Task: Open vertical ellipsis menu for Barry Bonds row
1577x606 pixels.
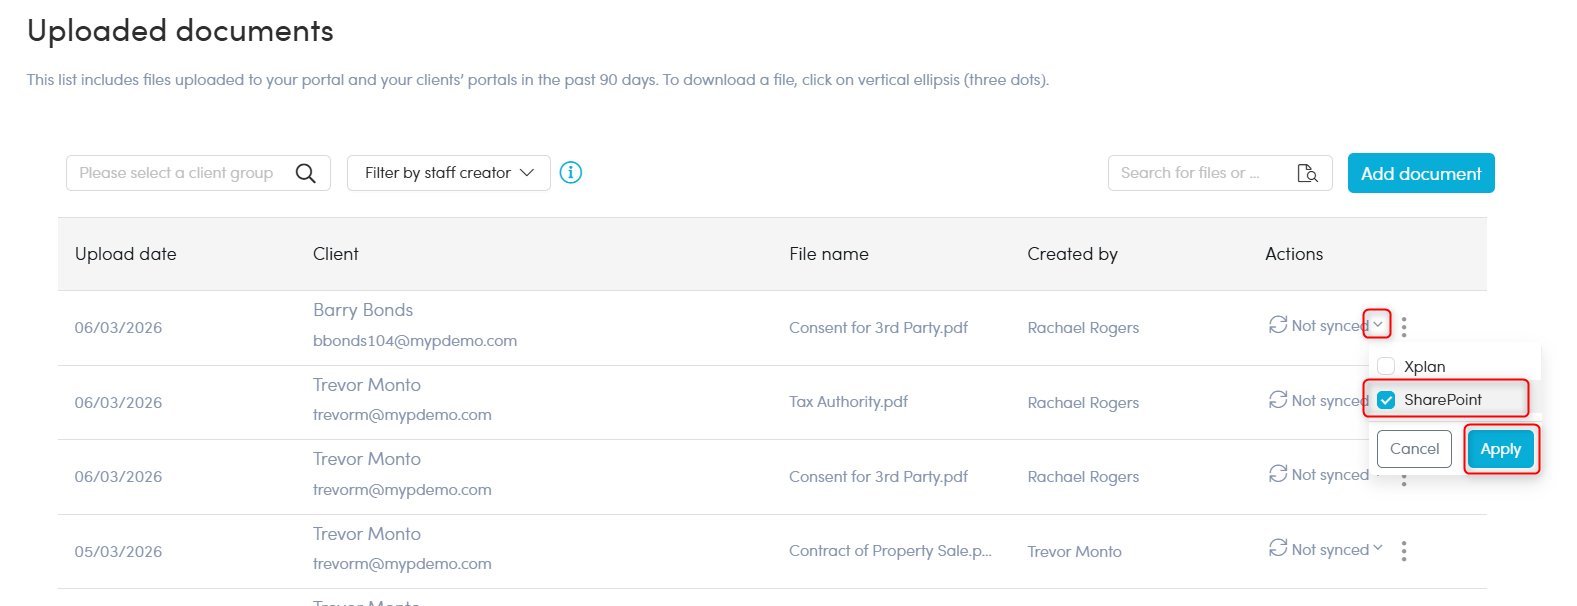Action: 1404,327
